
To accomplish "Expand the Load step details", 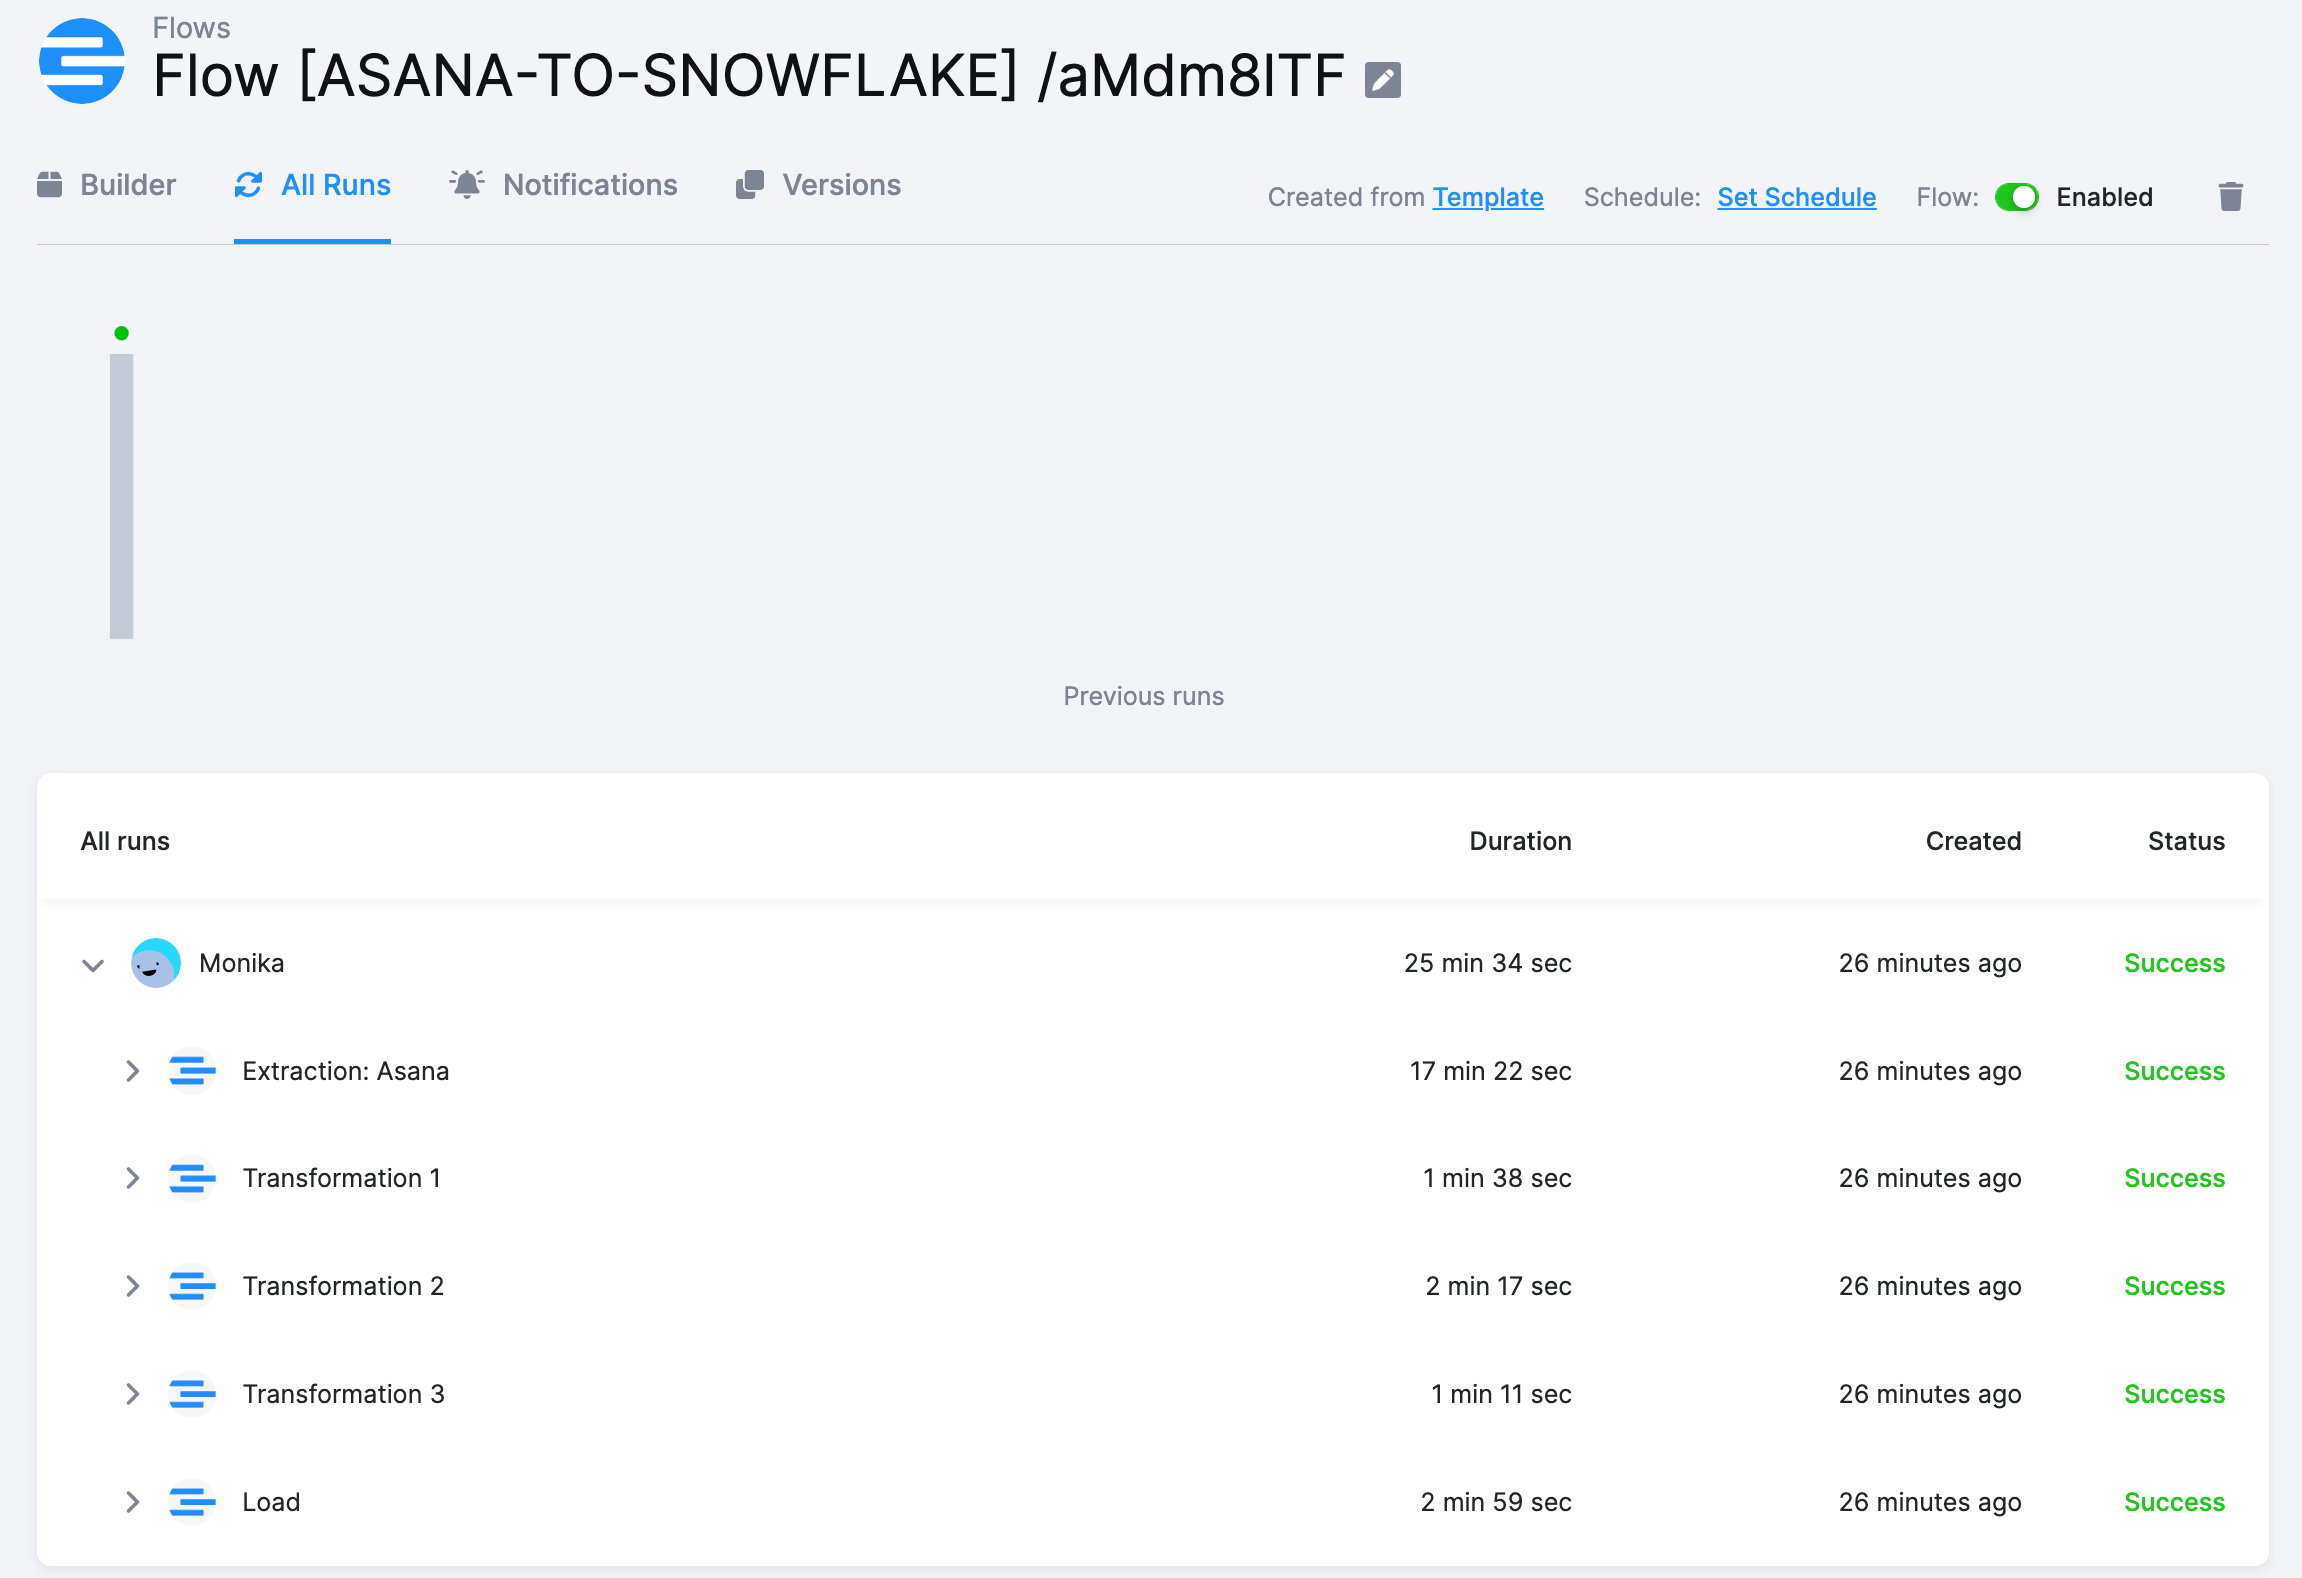I will tap(132, 1501).
